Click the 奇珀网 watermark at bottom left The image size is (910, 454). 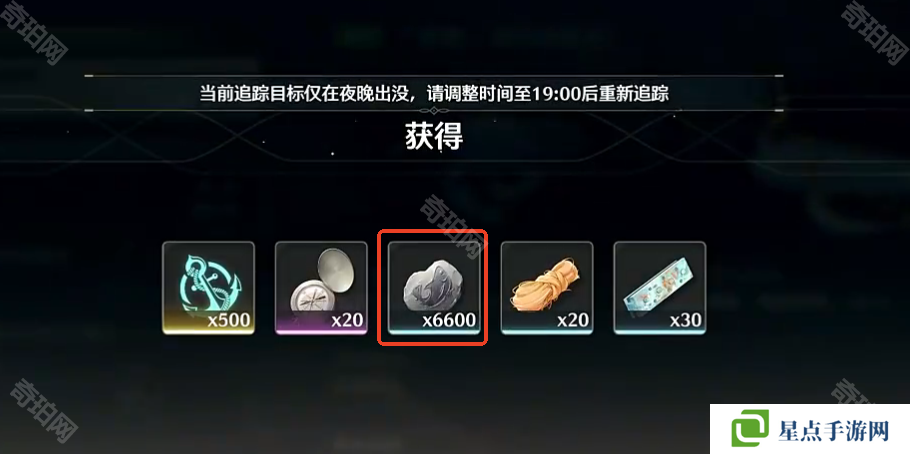click(x=44, y=411)
